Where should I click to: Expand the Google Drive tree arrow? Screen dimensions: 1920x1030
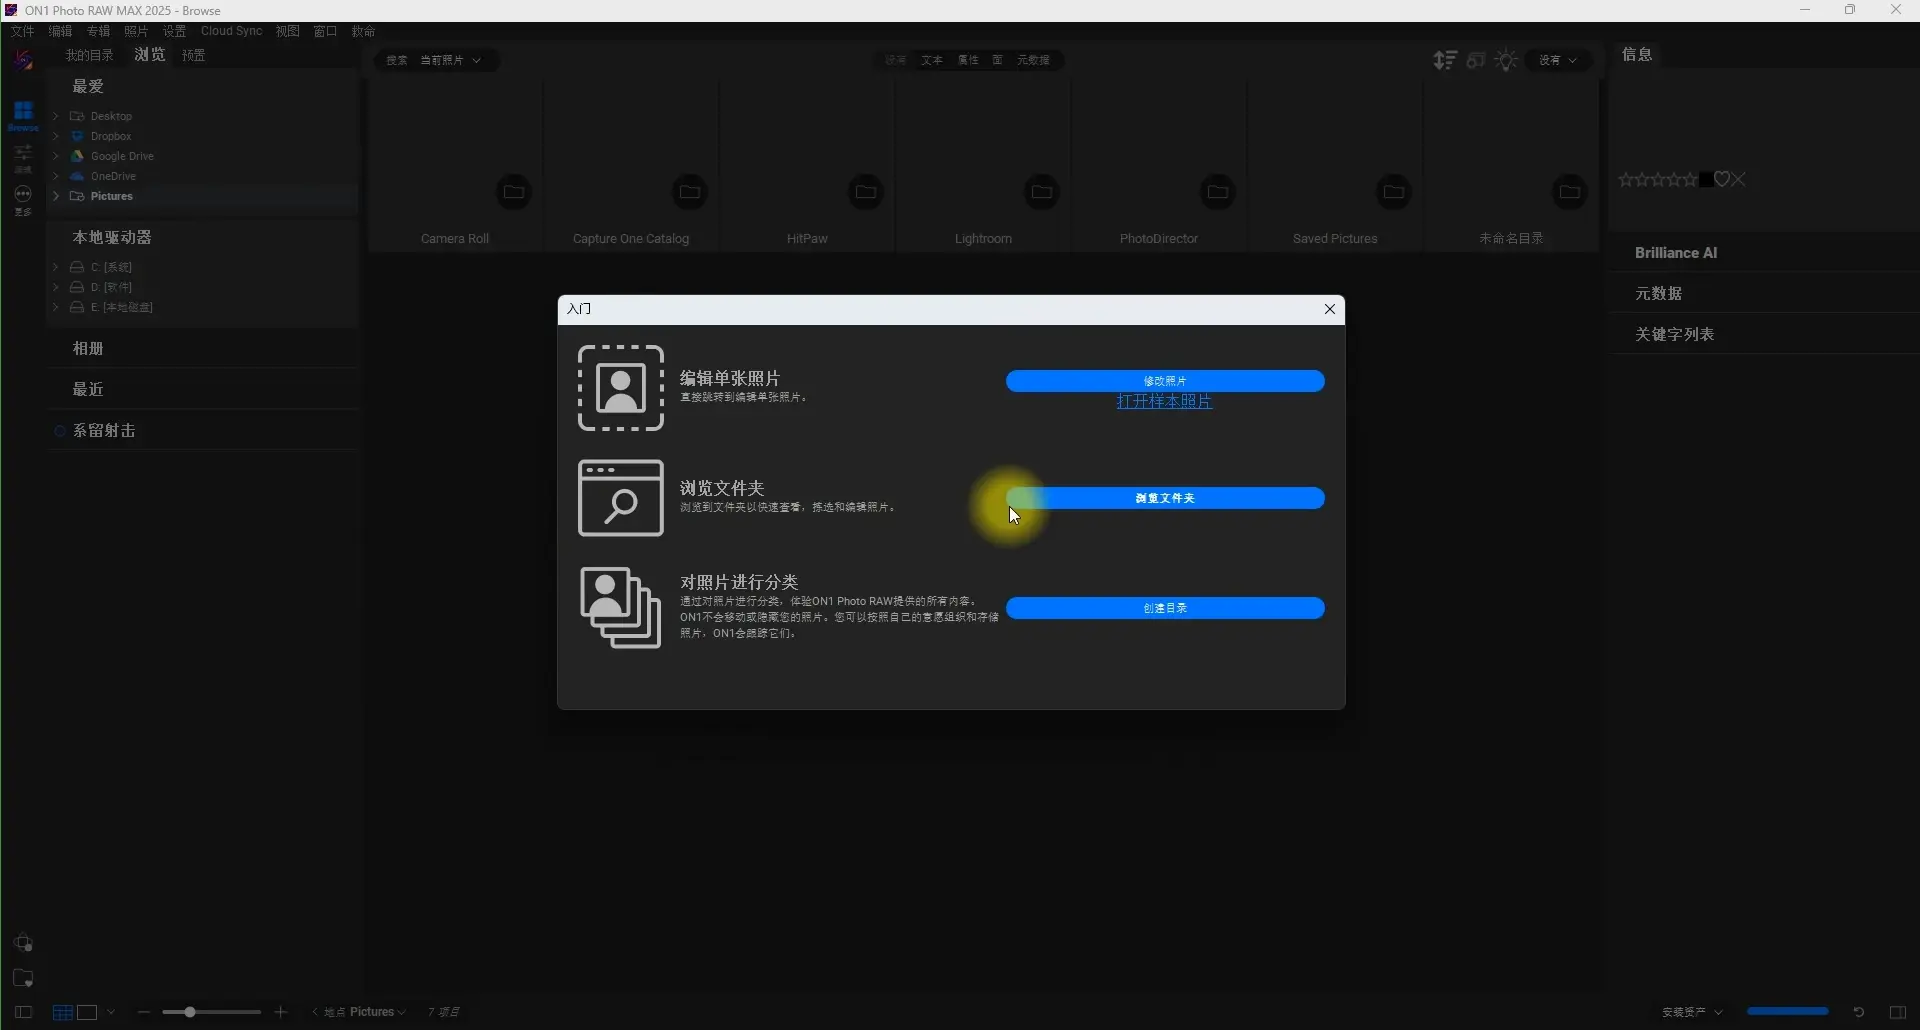pos(56,156)
